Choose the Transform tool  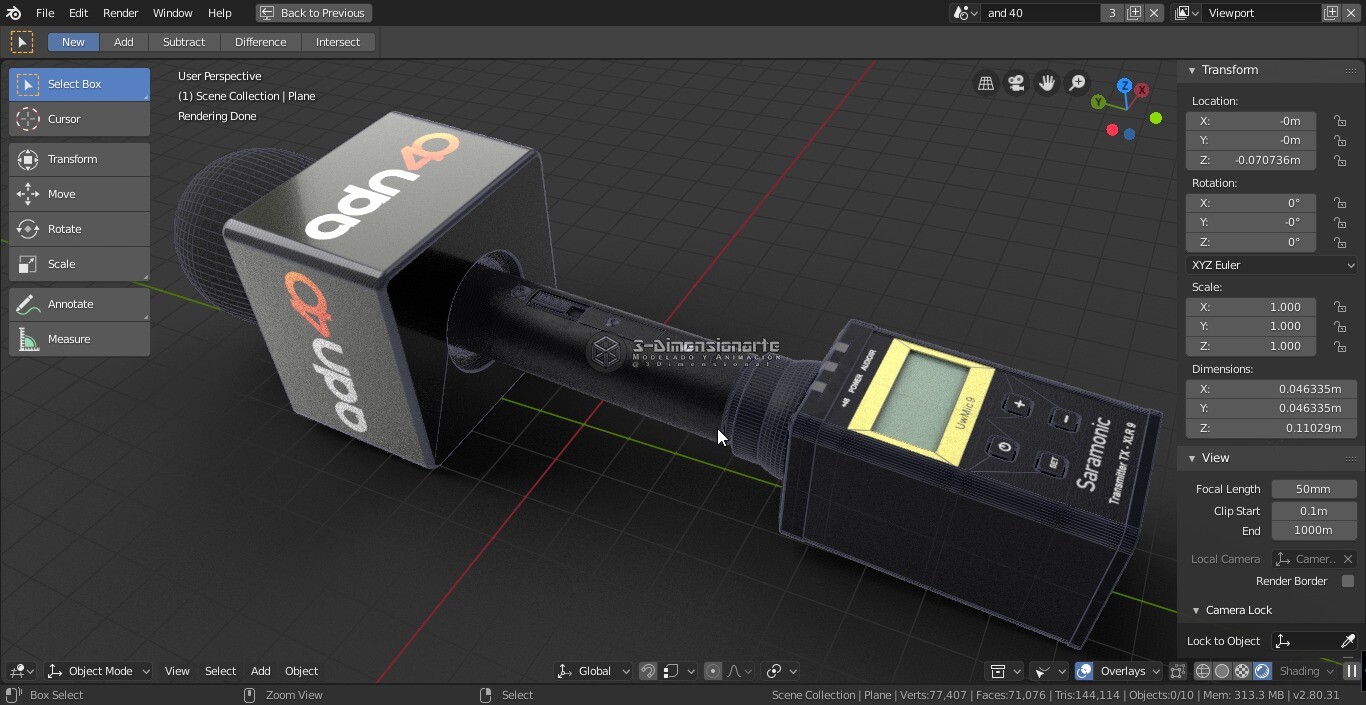coord(79,159)
